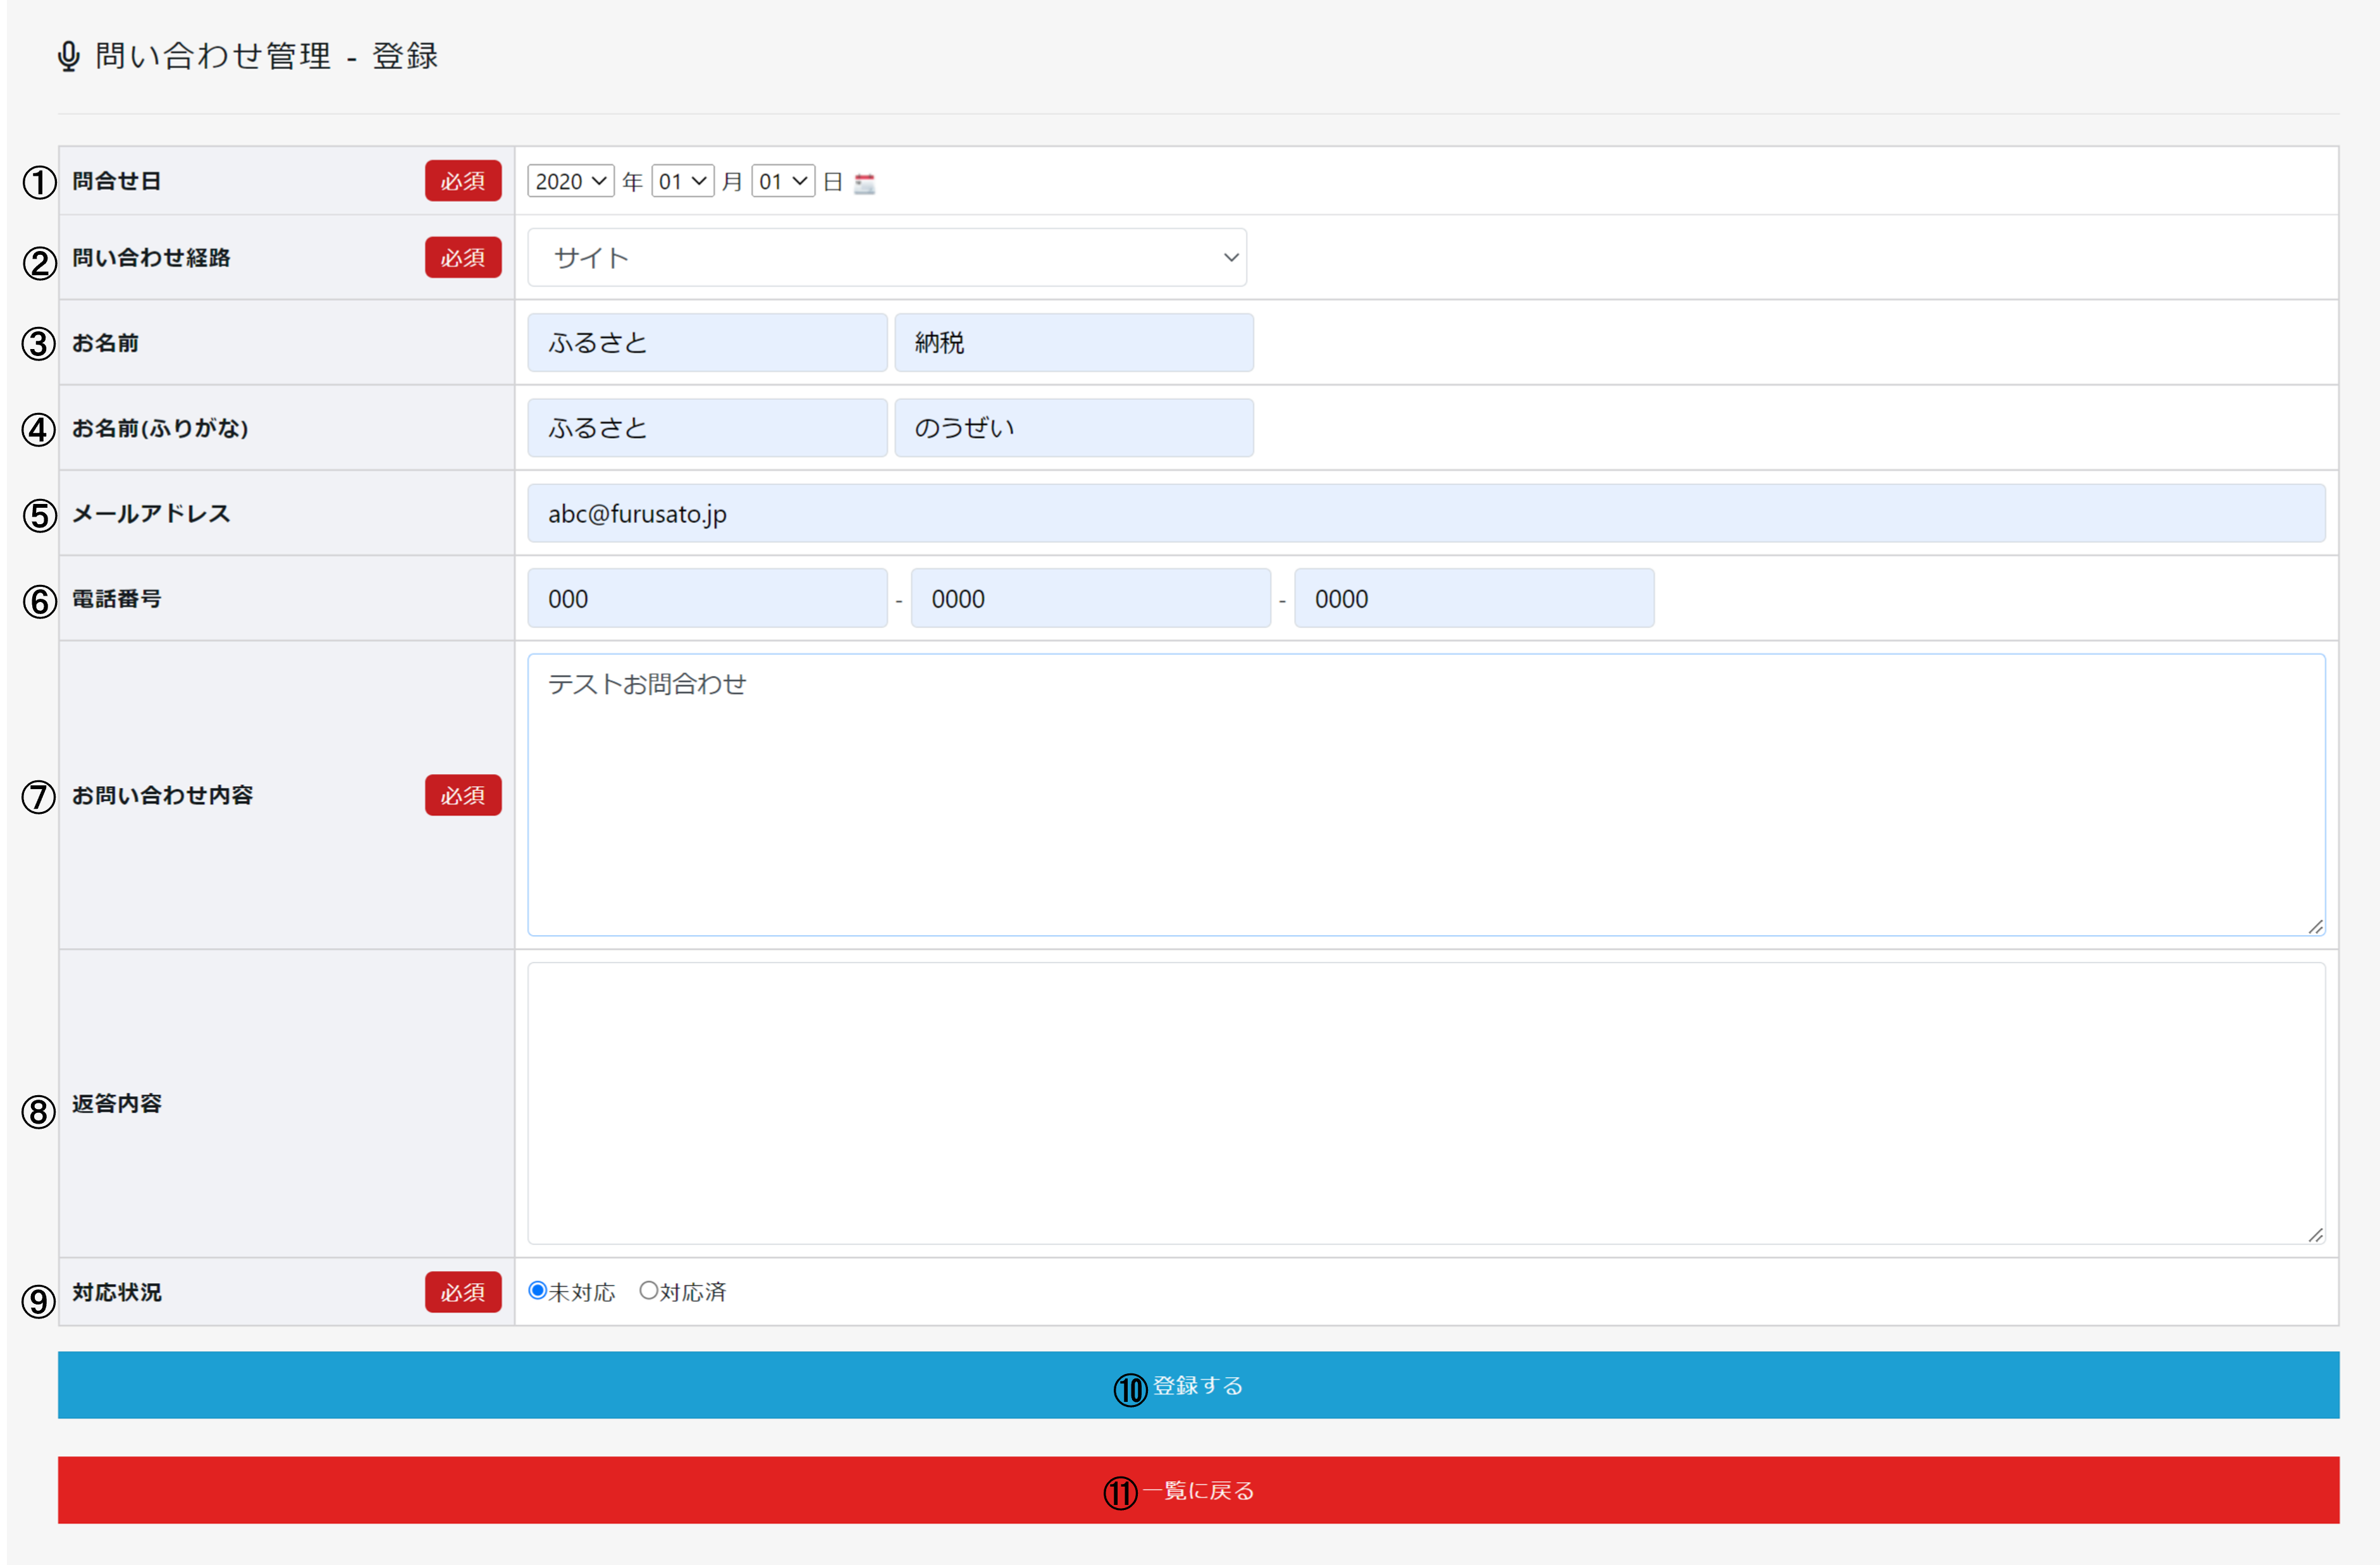This screenshot has height=1565, width=2380.
Task: Click the first name field containing 納税
Action: [x=1073, y=343]
